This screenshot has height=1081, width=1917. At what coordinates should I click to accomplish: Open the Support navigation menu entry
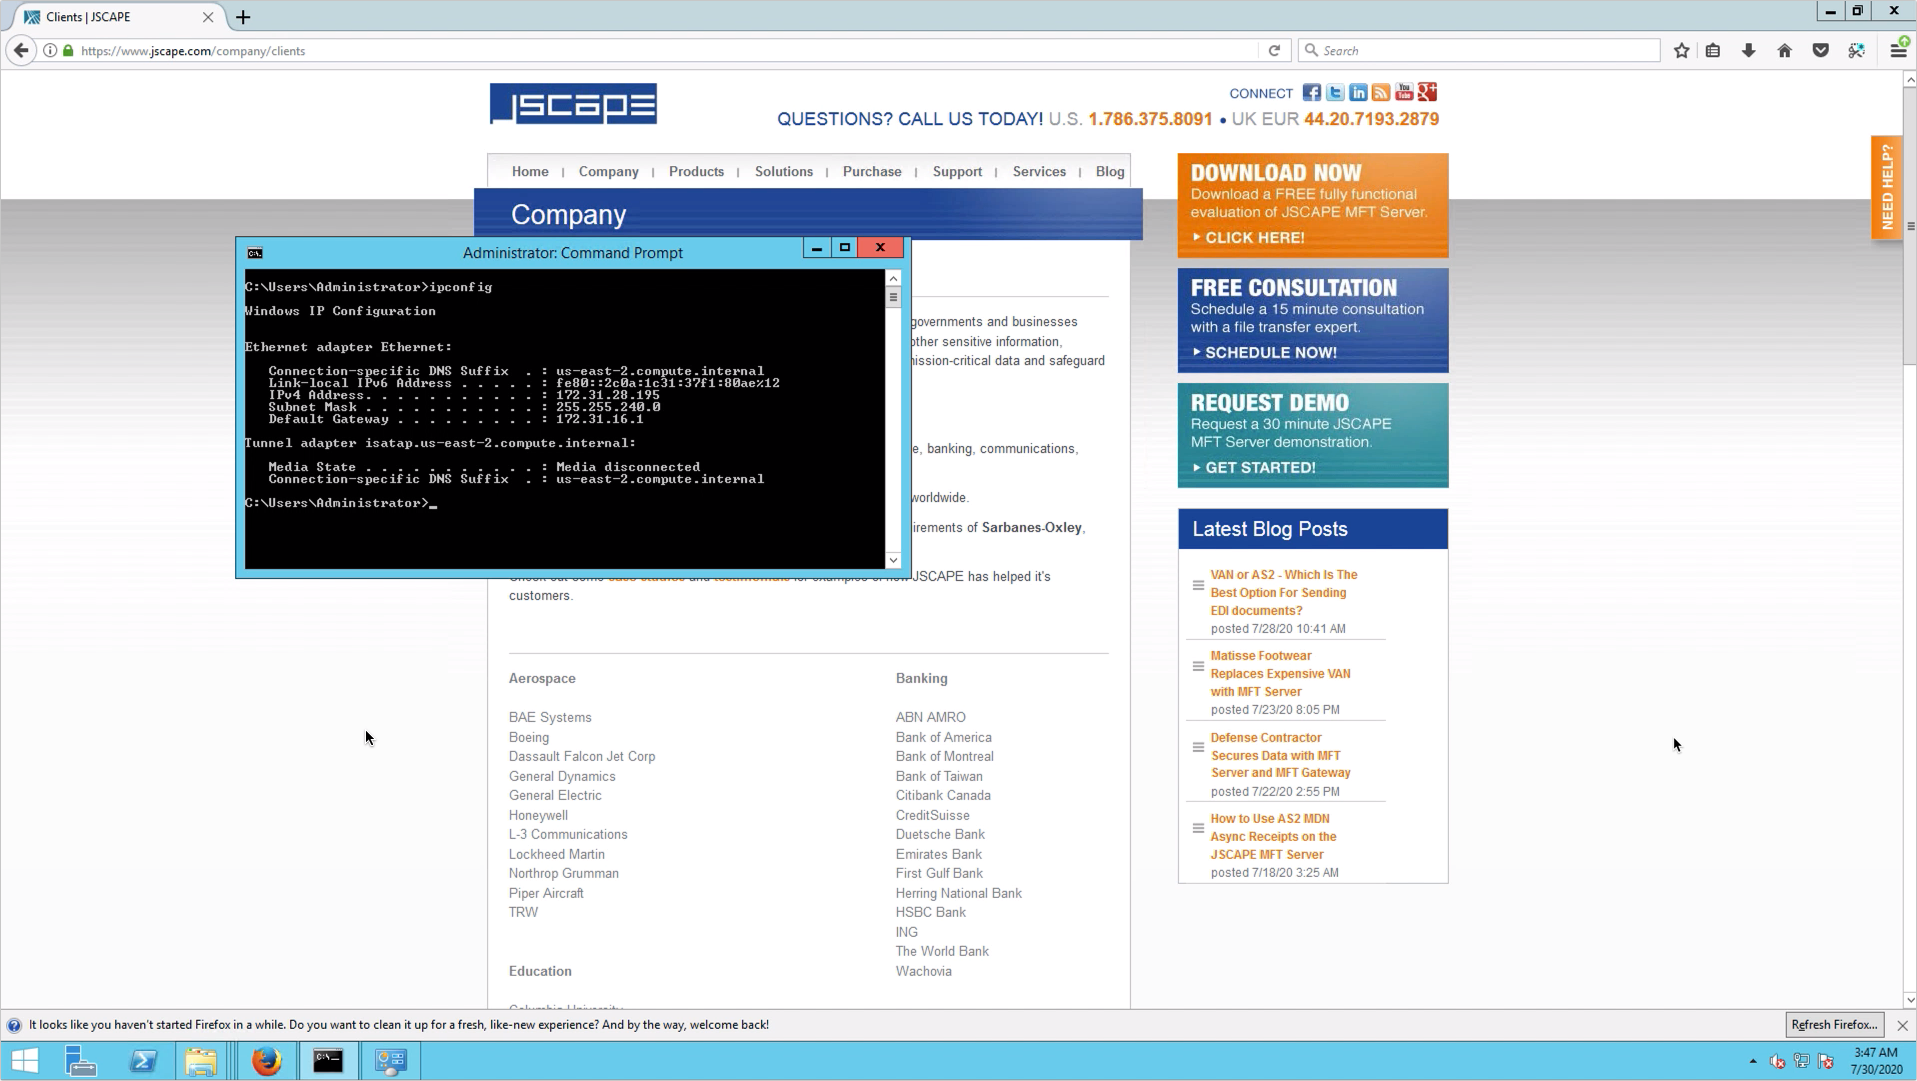(957, 171)
